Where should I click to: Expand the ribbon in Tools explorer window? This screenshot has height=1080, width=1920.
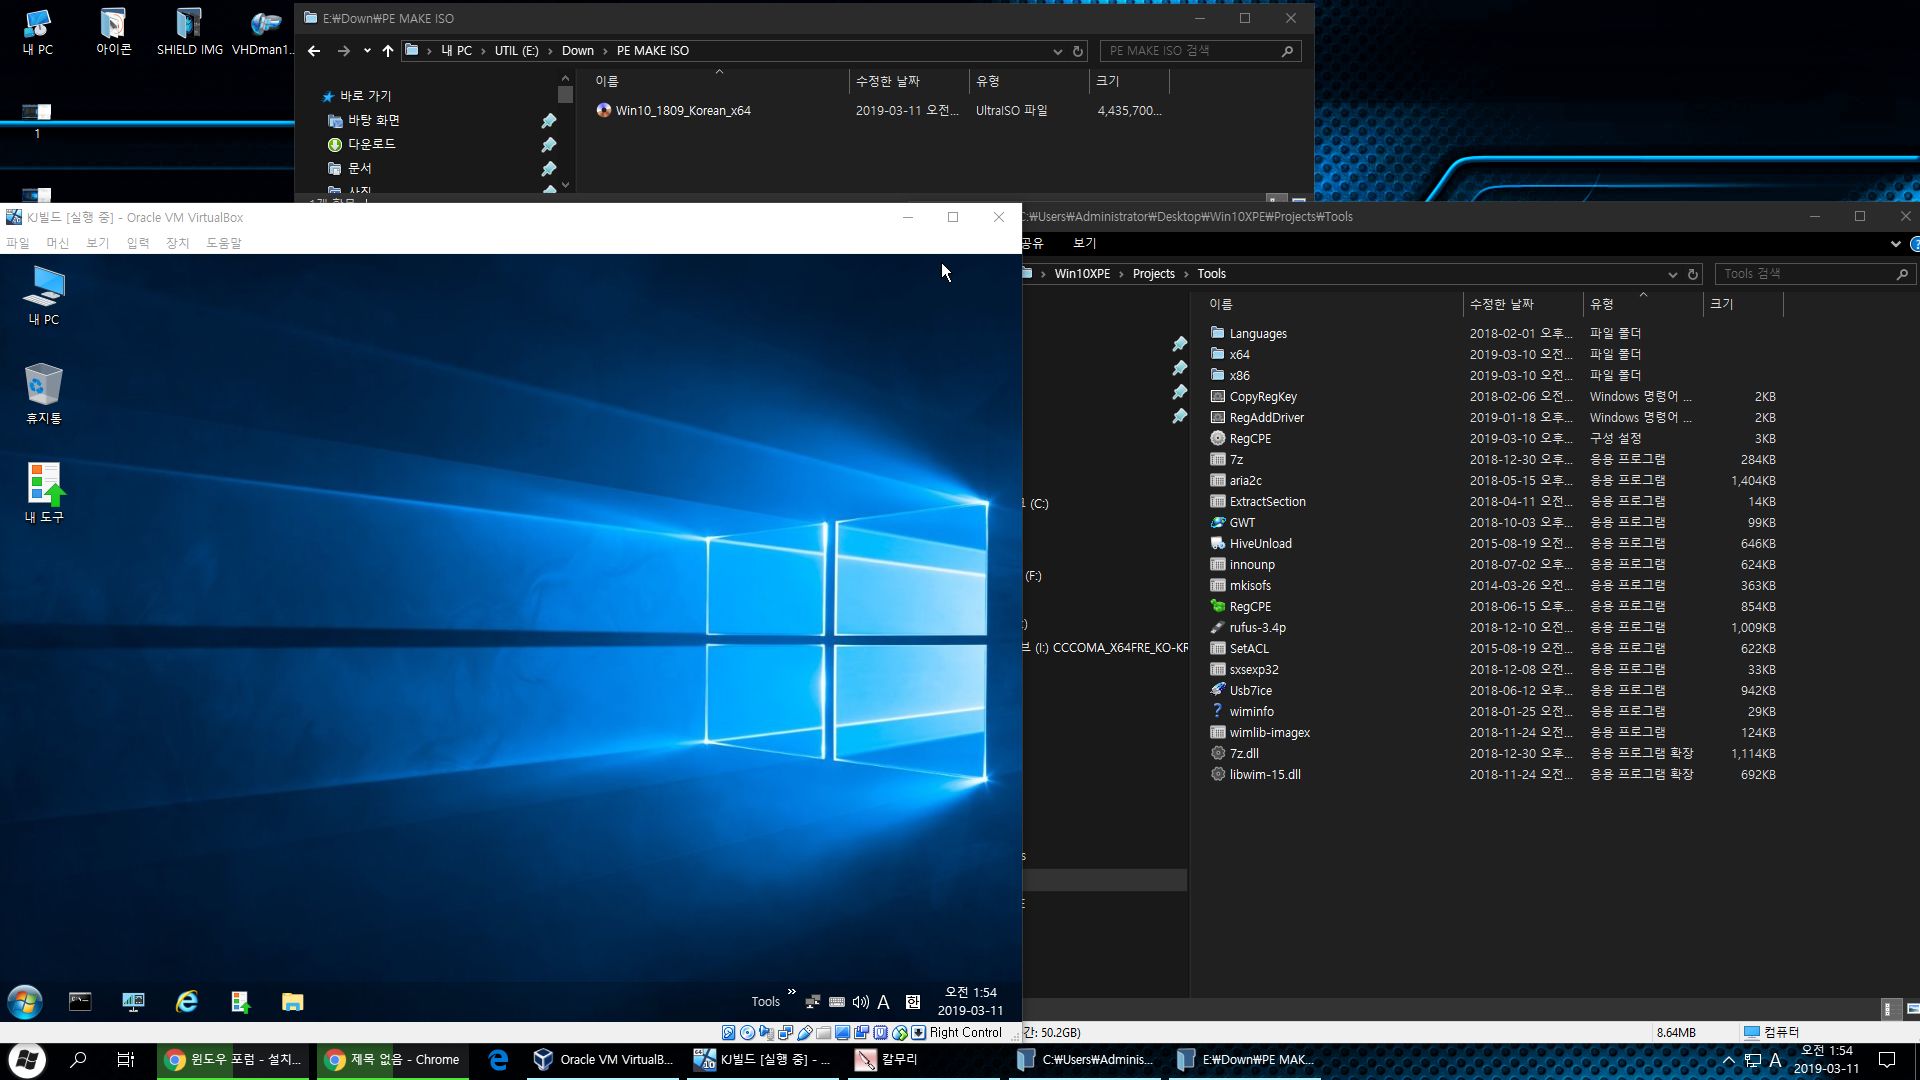point(1895,243)
